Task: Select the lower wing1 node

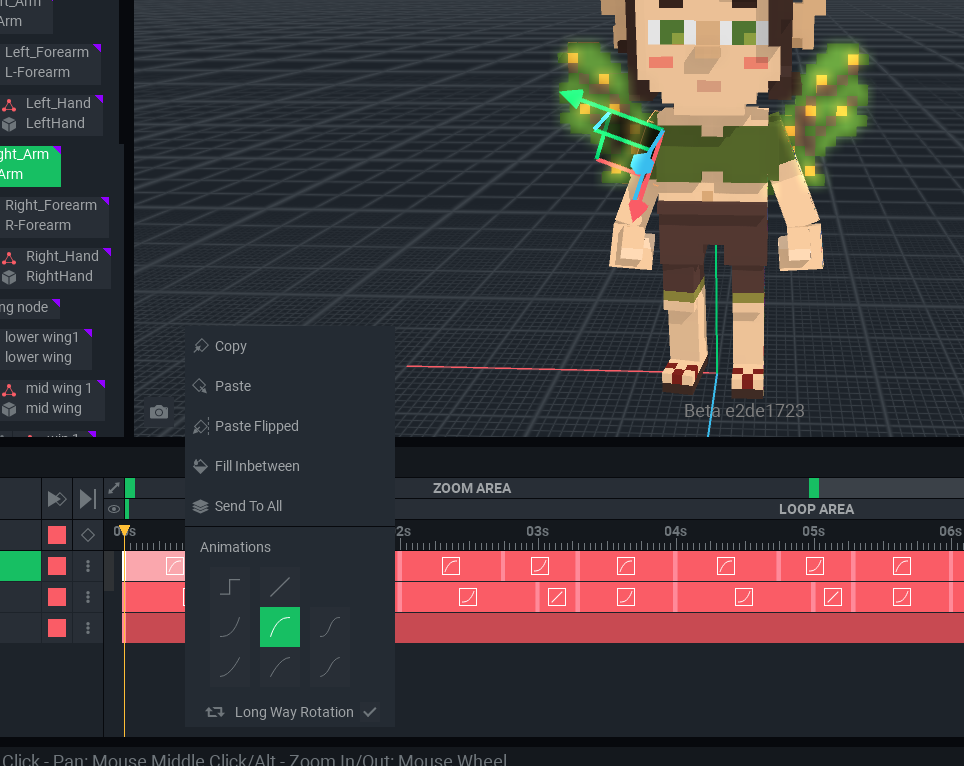Action: (x=45, y=347)
